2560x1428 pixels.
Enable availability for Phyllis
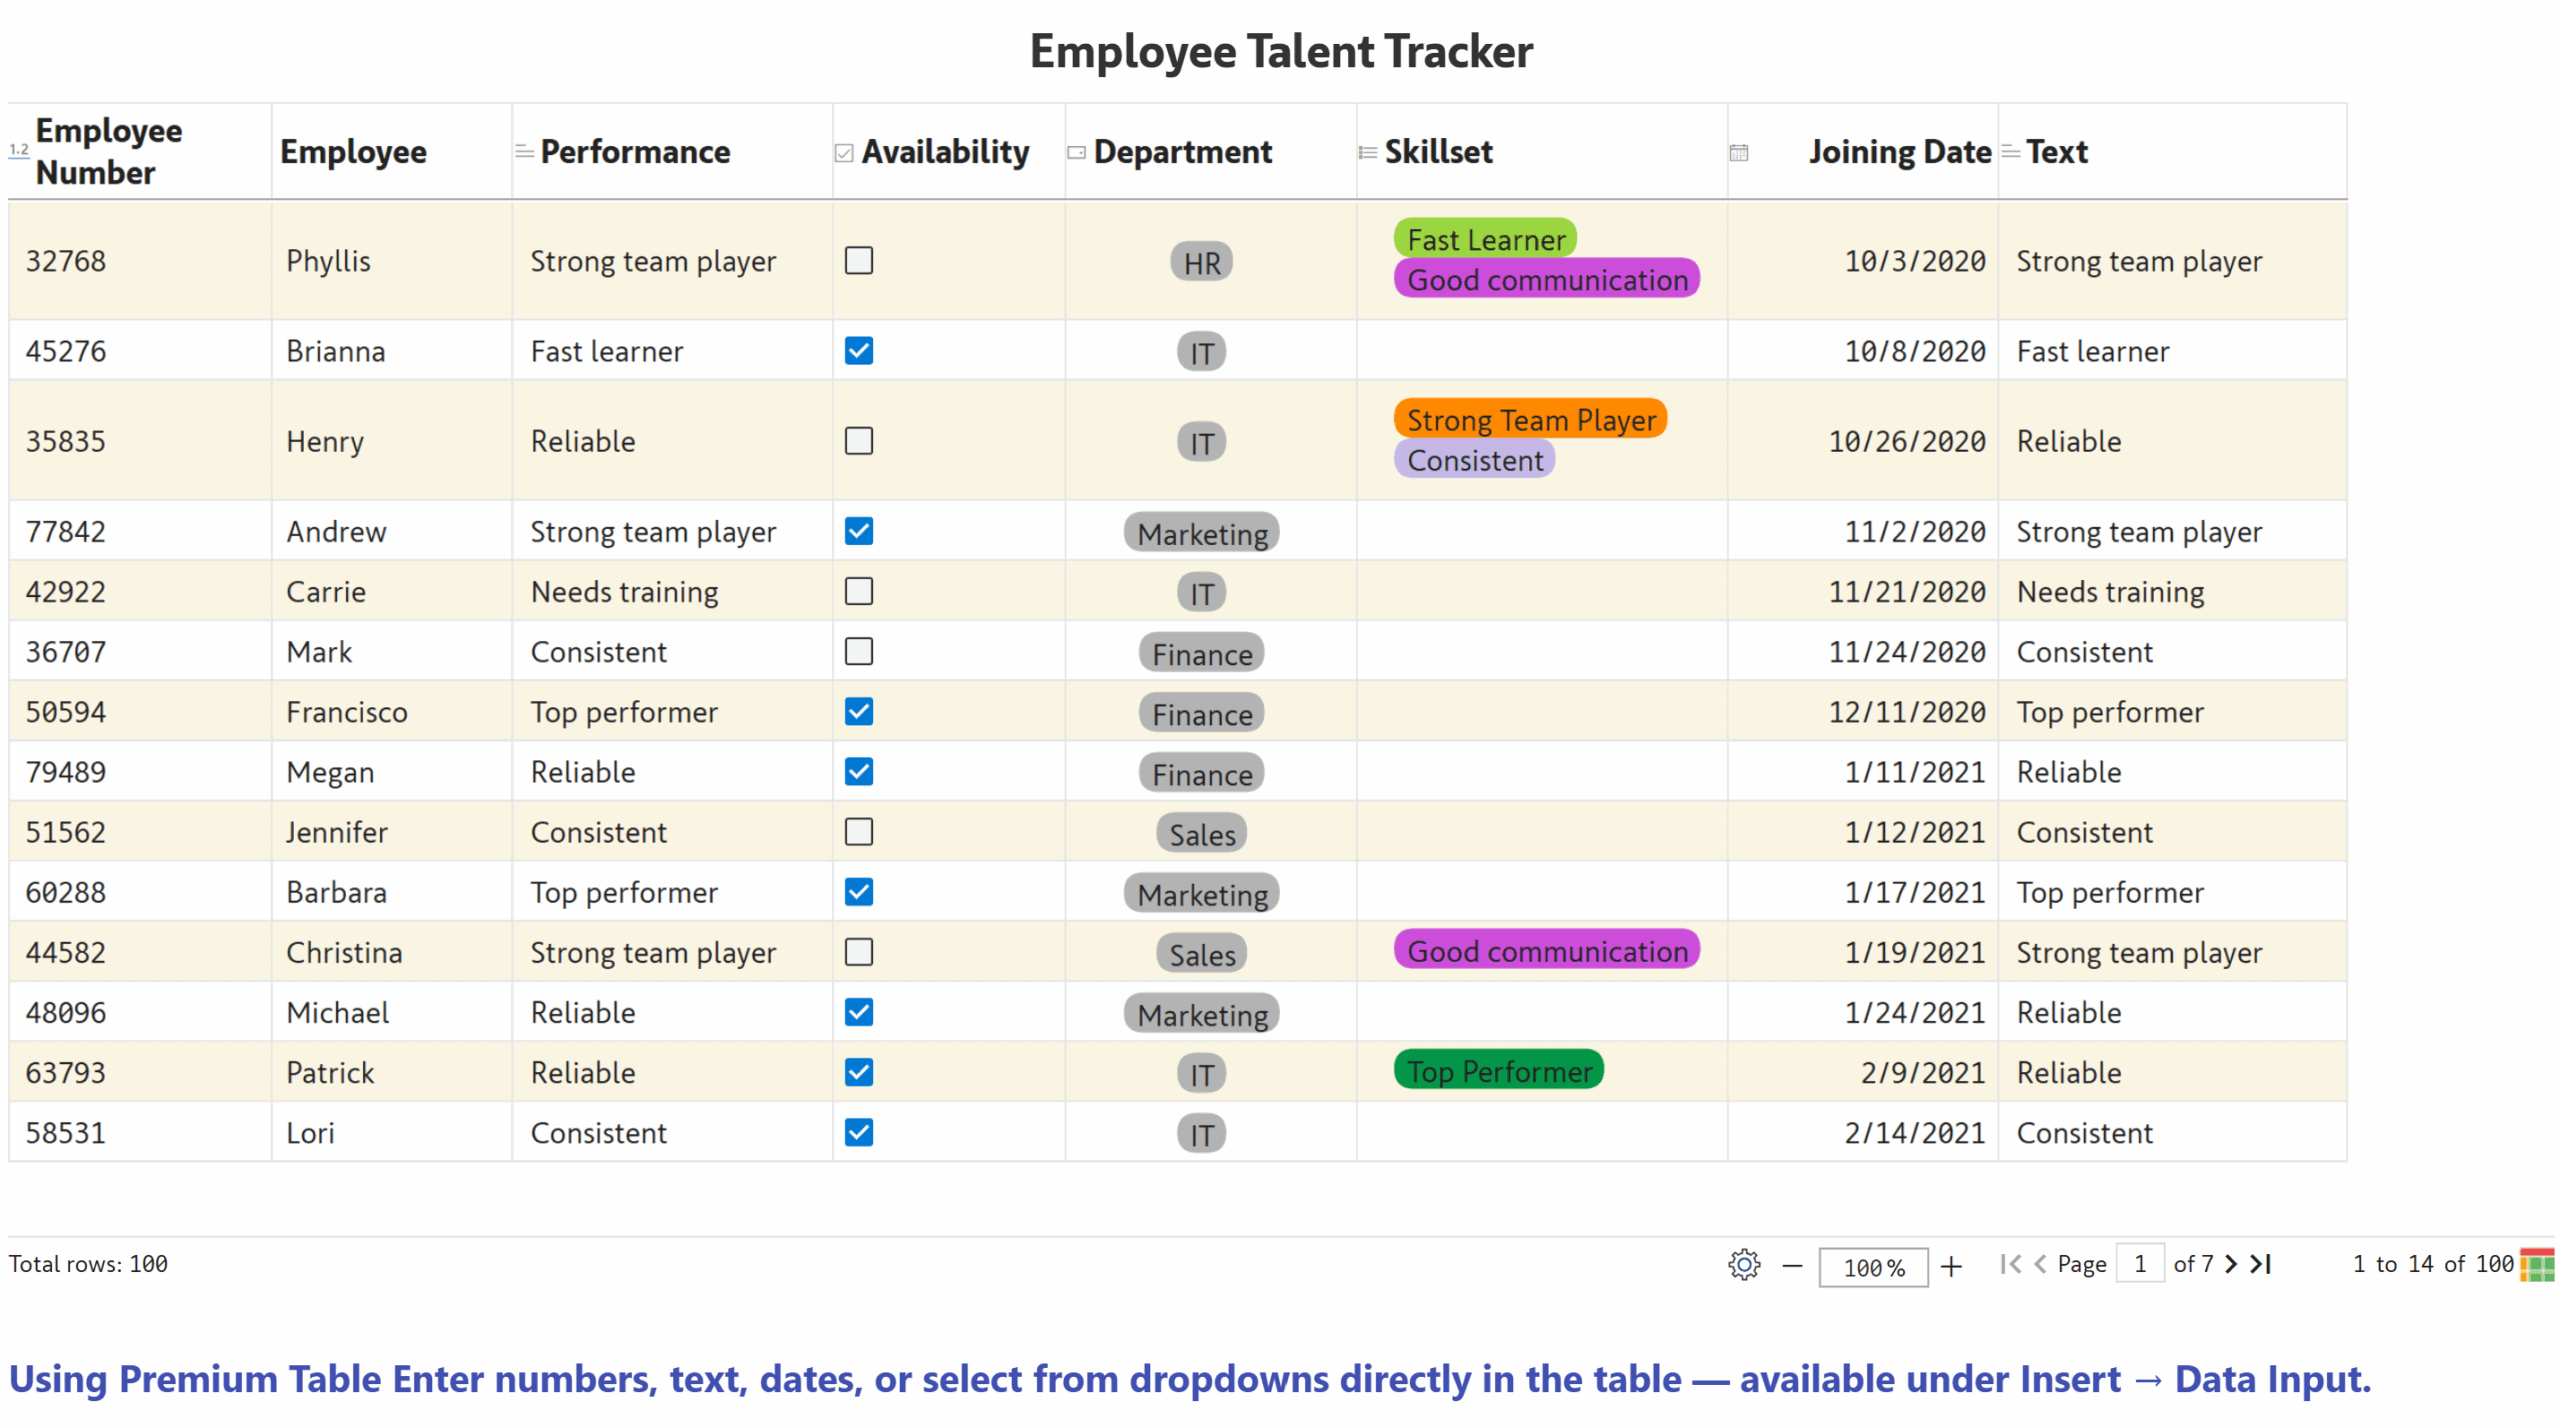click(859, 261)
